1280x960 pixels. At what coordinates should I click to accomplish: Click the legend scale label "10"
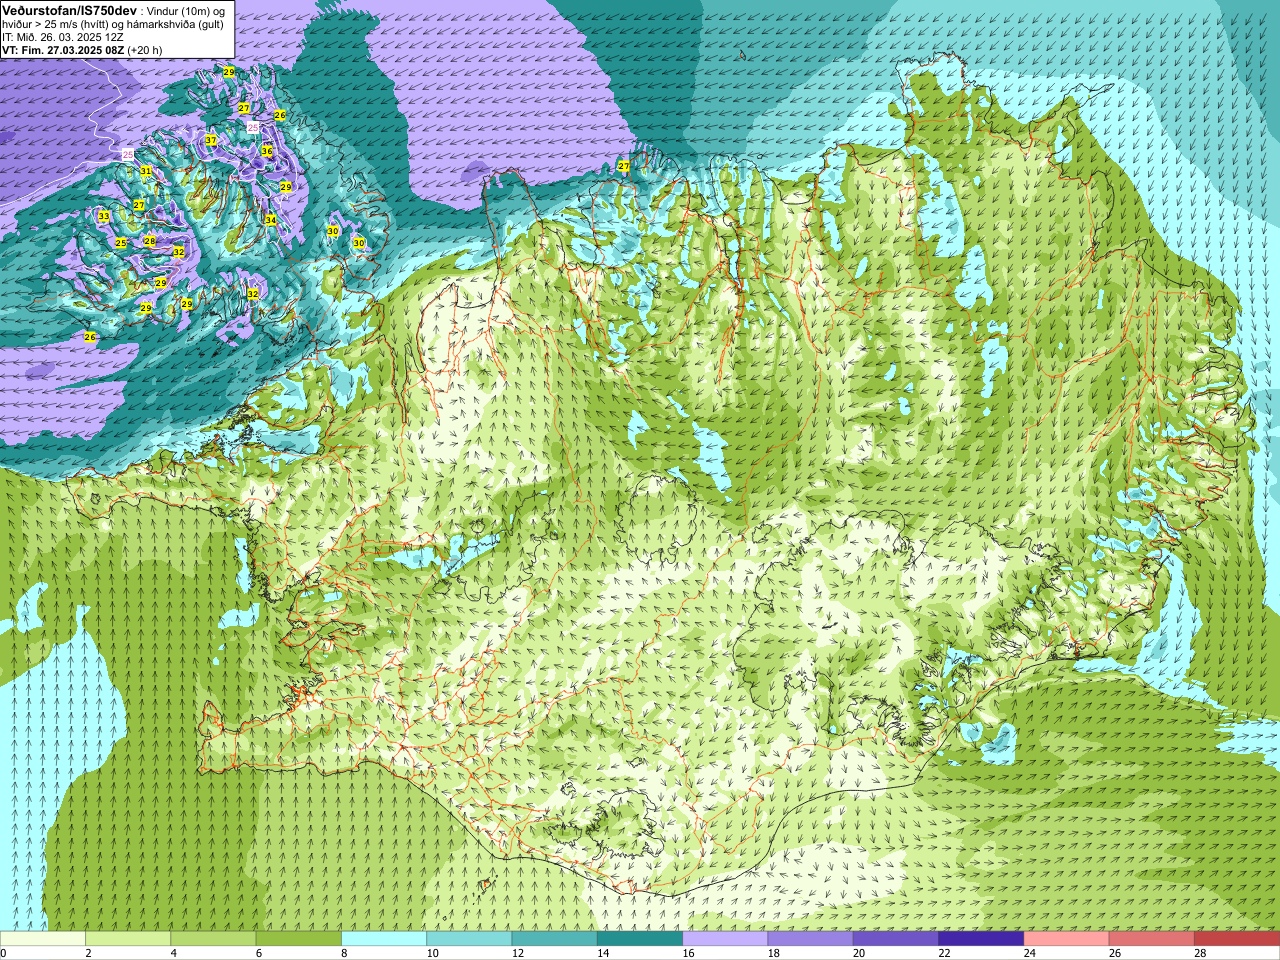pos(432,953)
